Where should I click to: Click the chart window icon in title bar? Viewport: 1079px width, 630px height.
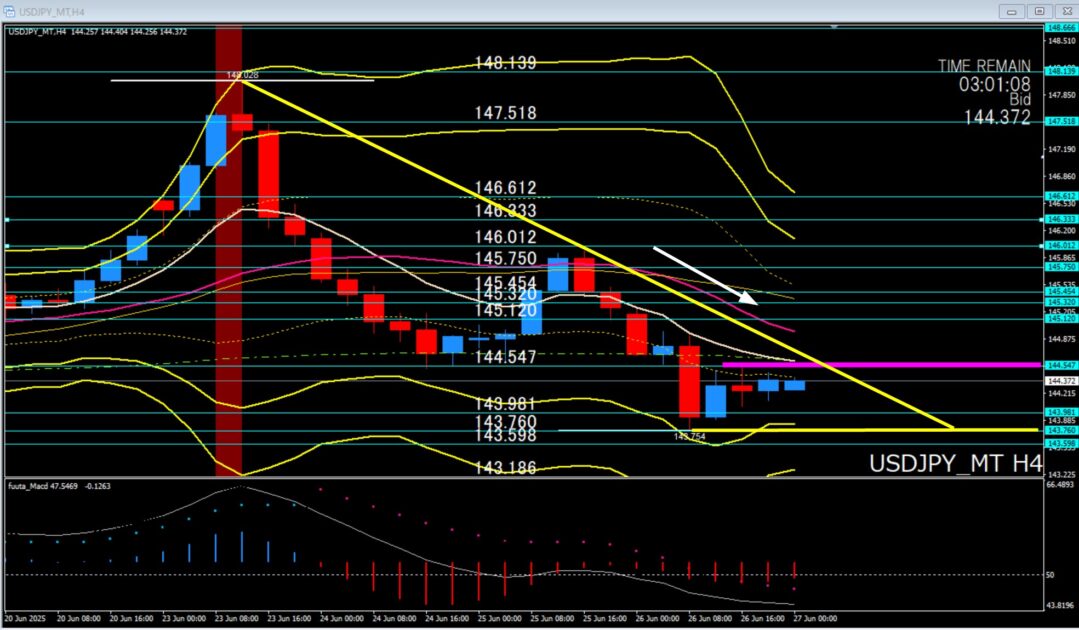(8, 10)
